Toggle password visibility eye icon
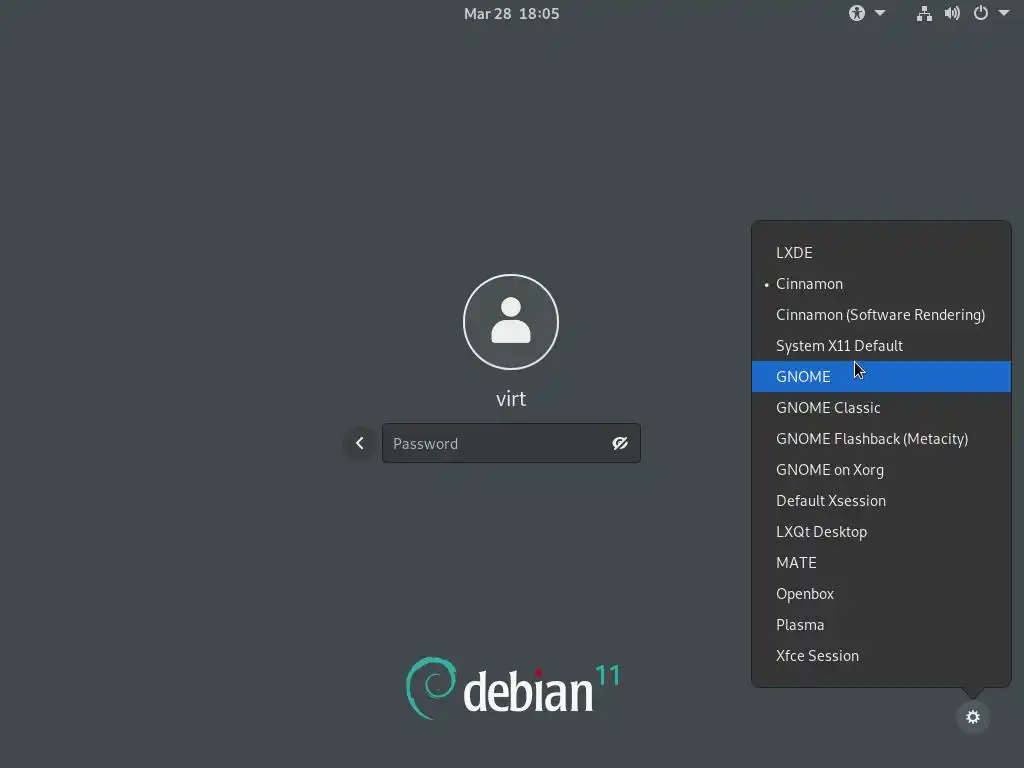The height and width of the screenshot is (768, 1024). point(620,444)
